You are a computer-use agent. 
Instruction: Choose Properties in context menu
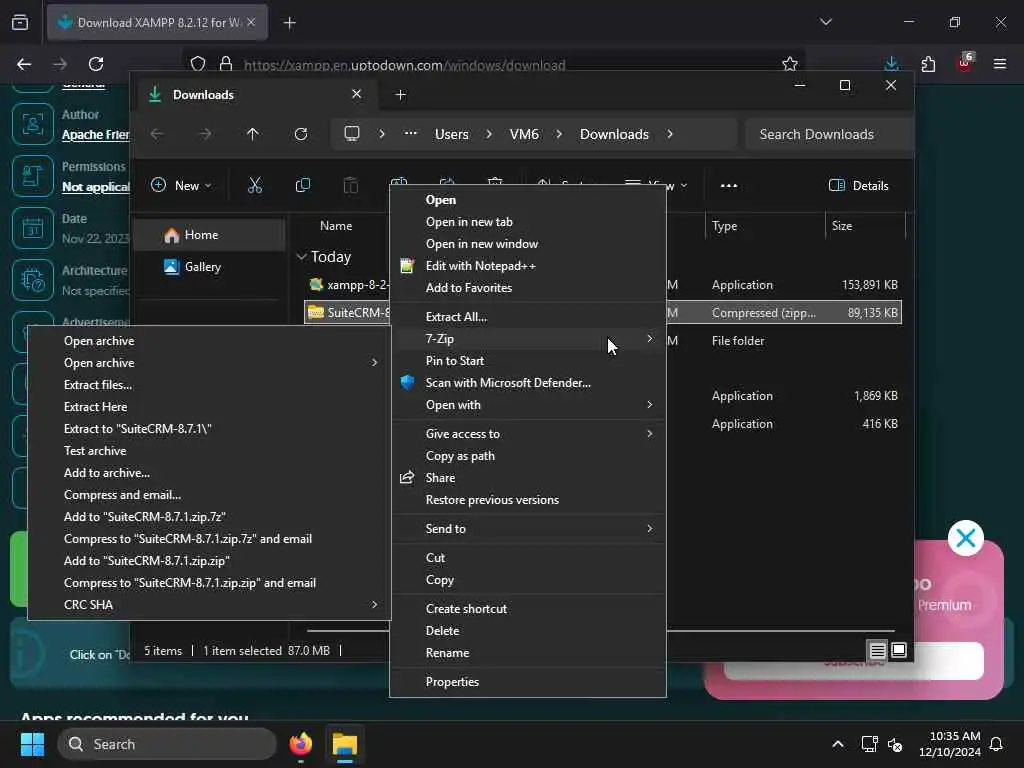(x=528, y=682)
